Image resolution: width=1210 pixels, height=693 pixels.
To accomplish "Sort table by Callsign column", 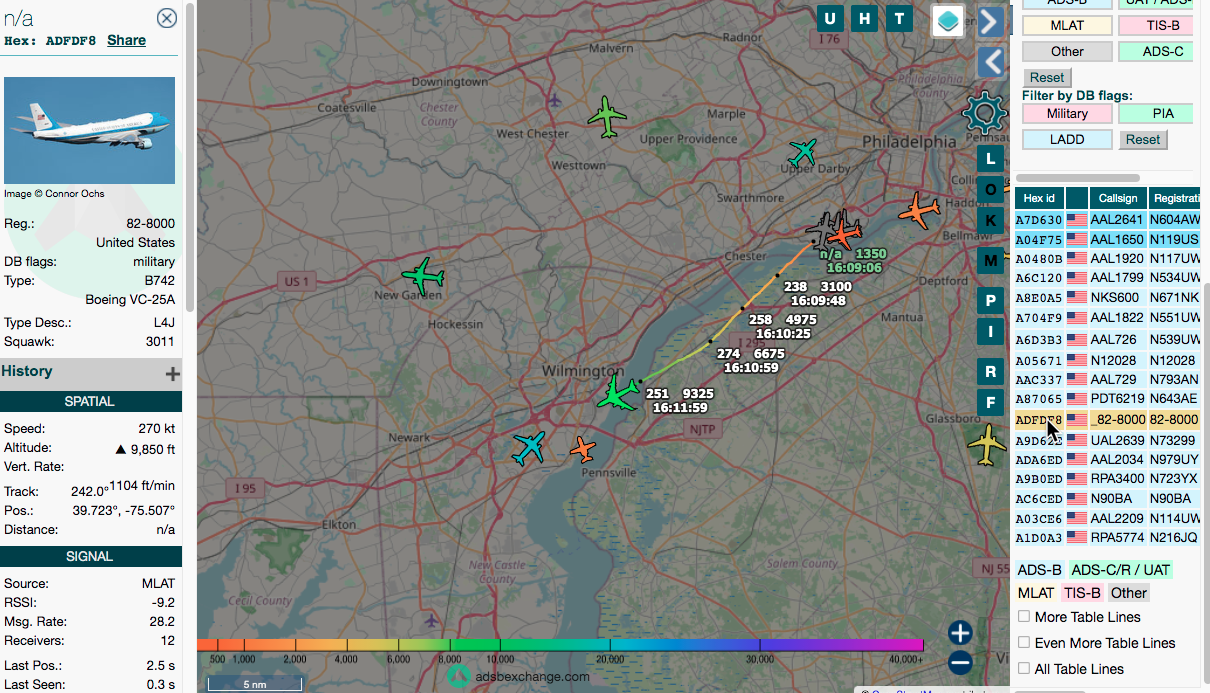I will point(1118,198).
